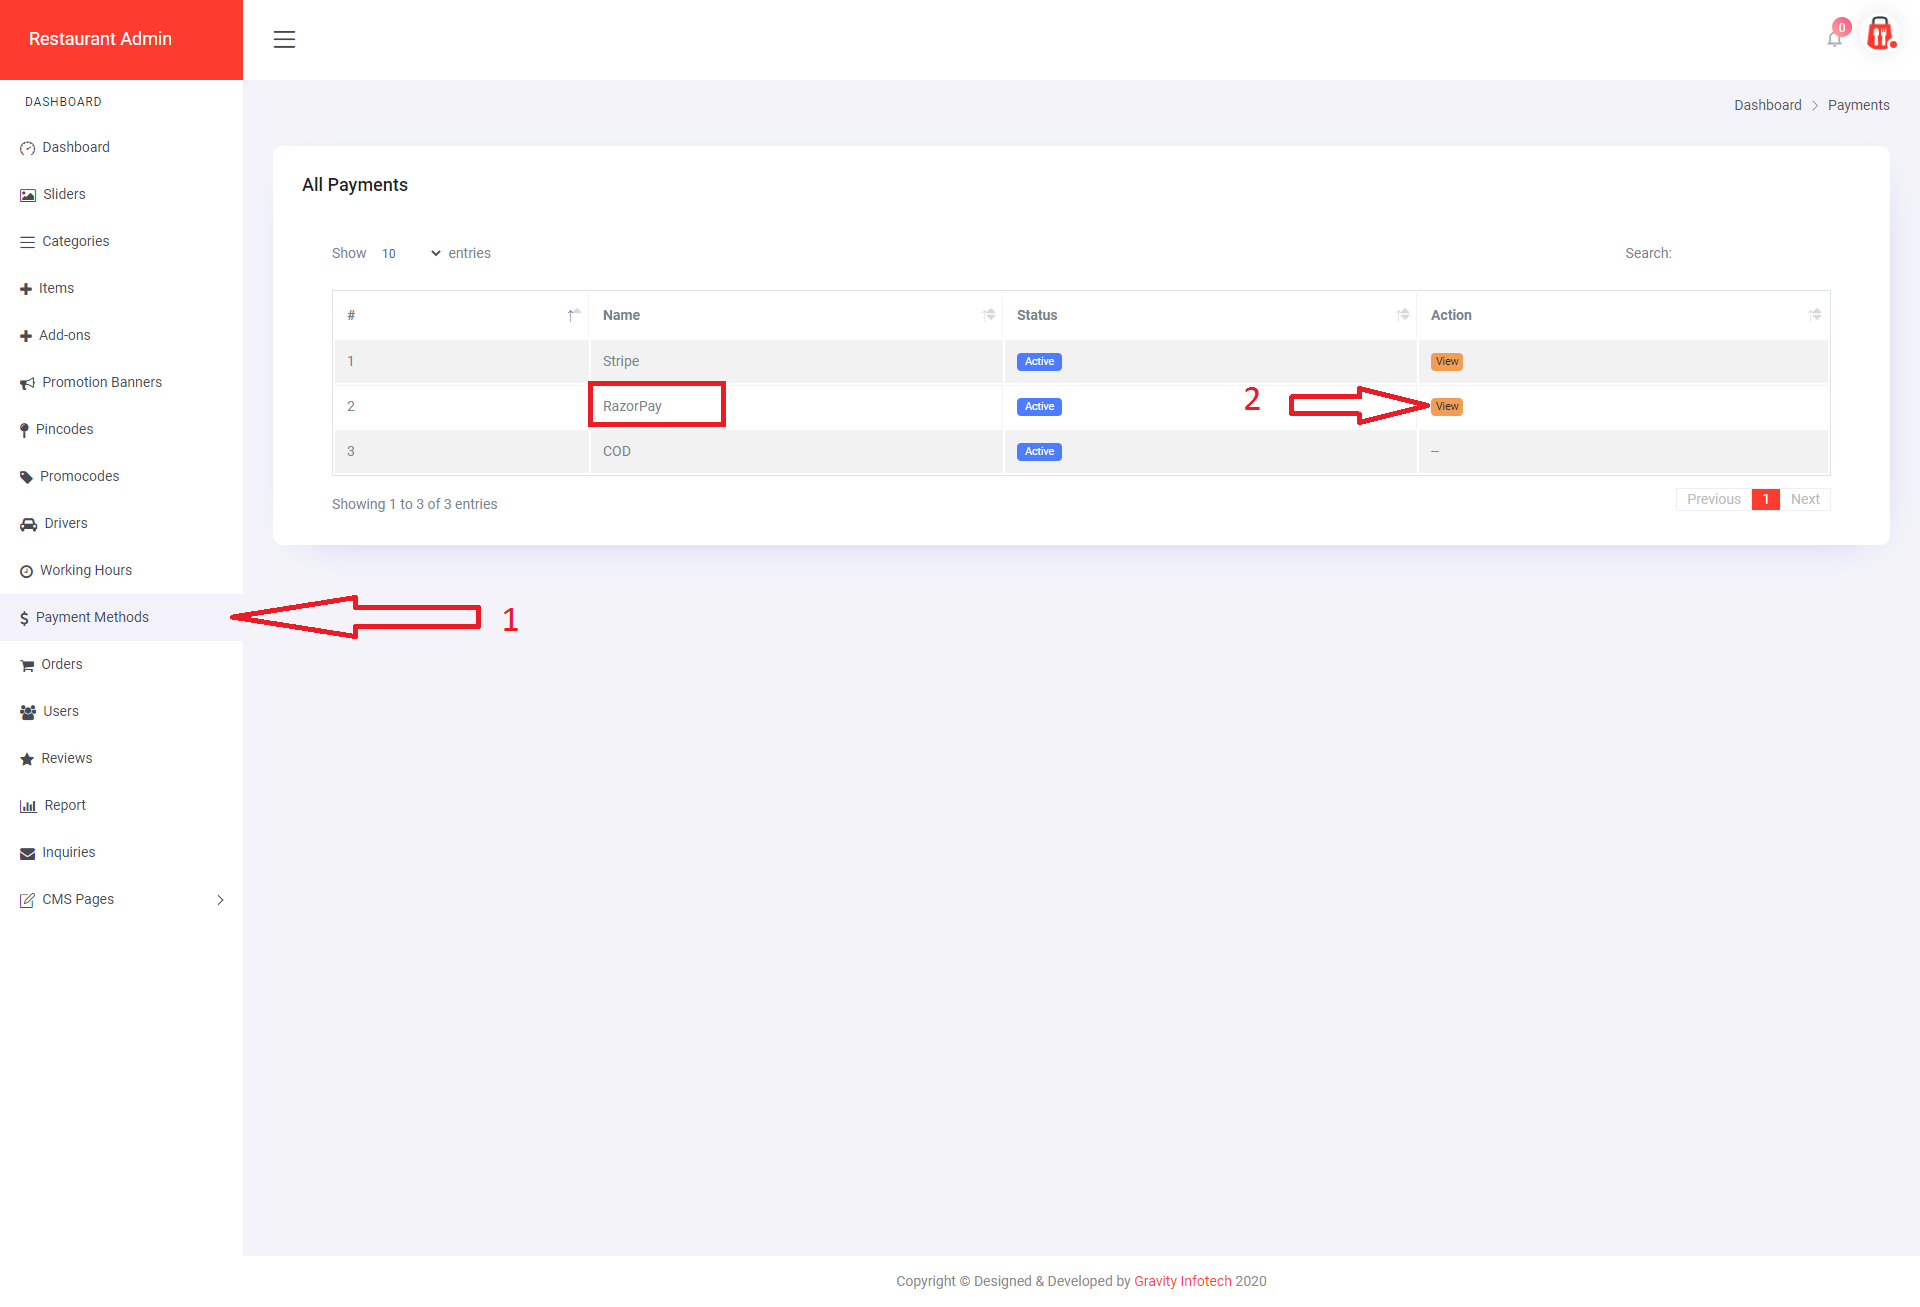Go to Next pagination page
This screenshot has height=1307, width=1920.
(1804, 499)
